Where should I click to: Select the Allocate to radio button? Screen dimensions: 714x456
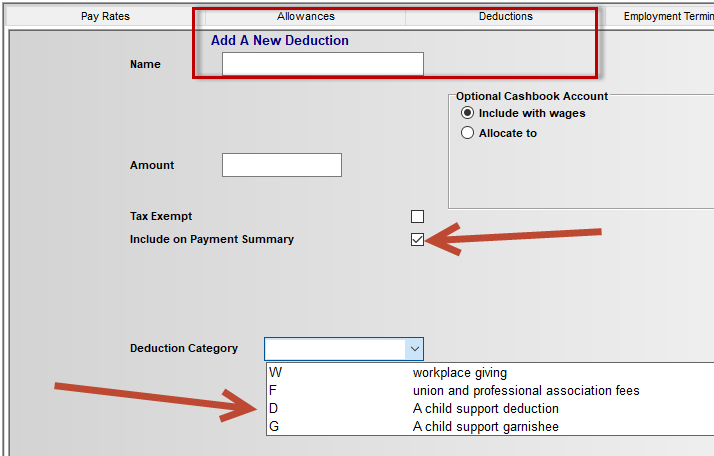click(467, 133)
